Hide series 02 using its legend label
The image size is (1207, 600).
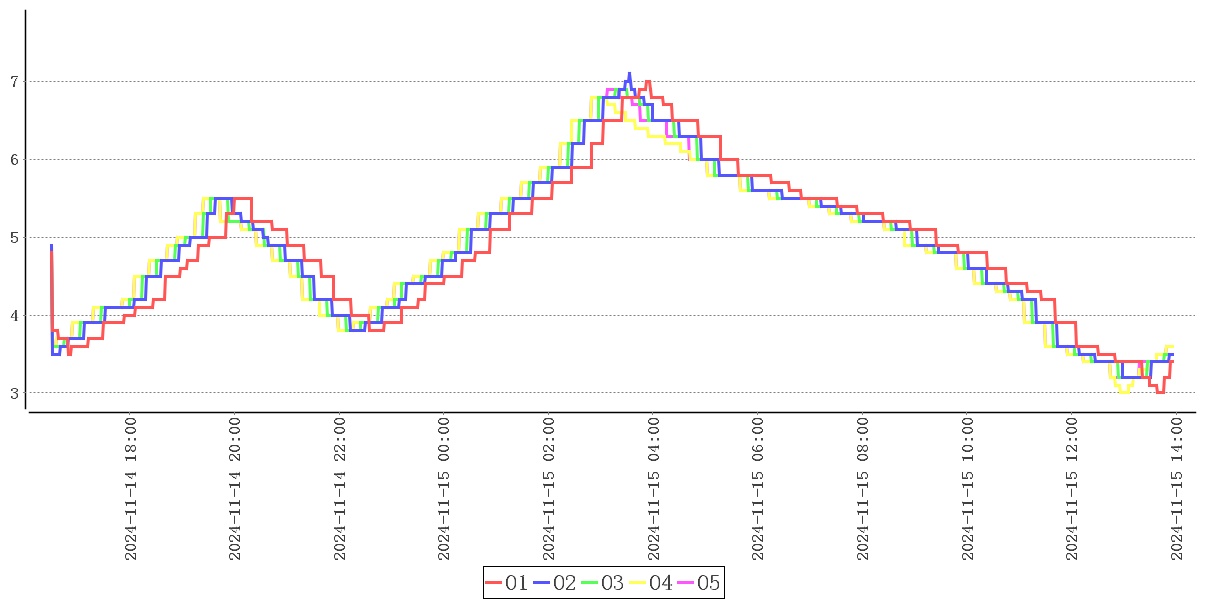click(565, 584)
